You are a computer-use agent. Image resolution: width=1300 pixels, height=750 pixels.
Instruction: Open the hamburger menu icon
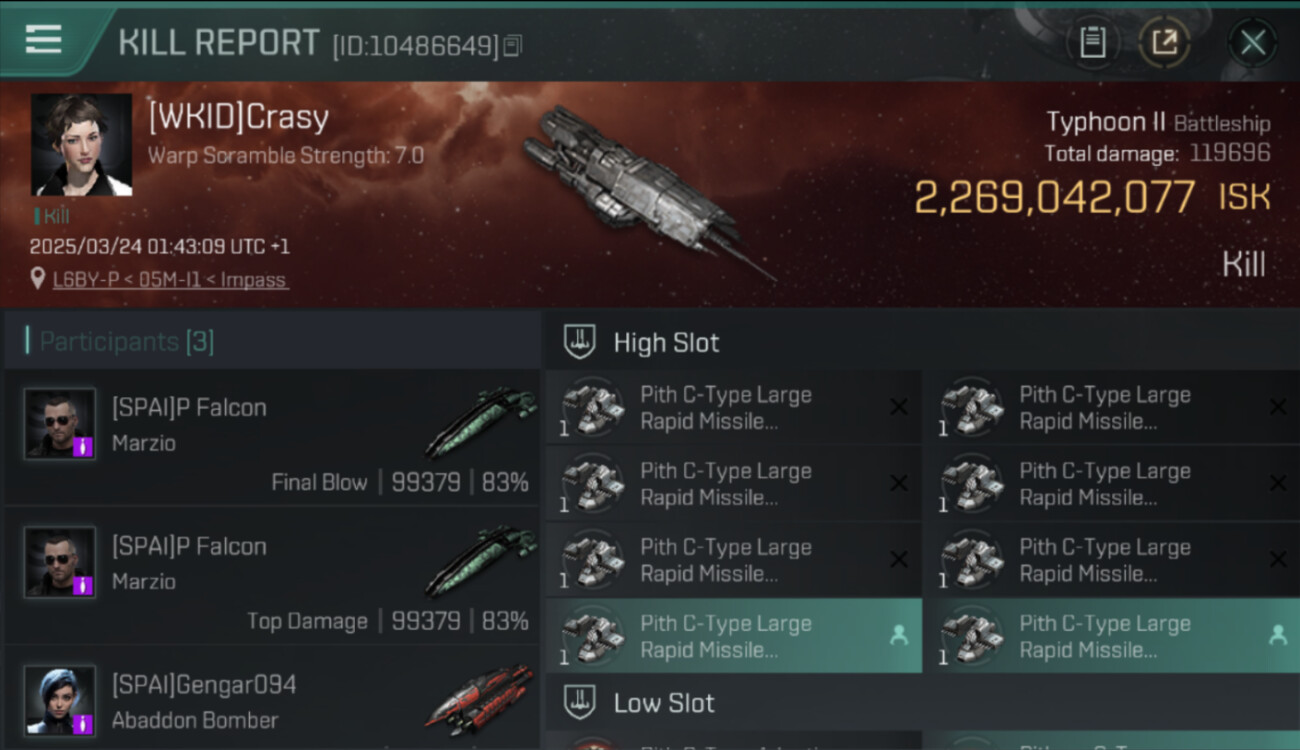43,40
